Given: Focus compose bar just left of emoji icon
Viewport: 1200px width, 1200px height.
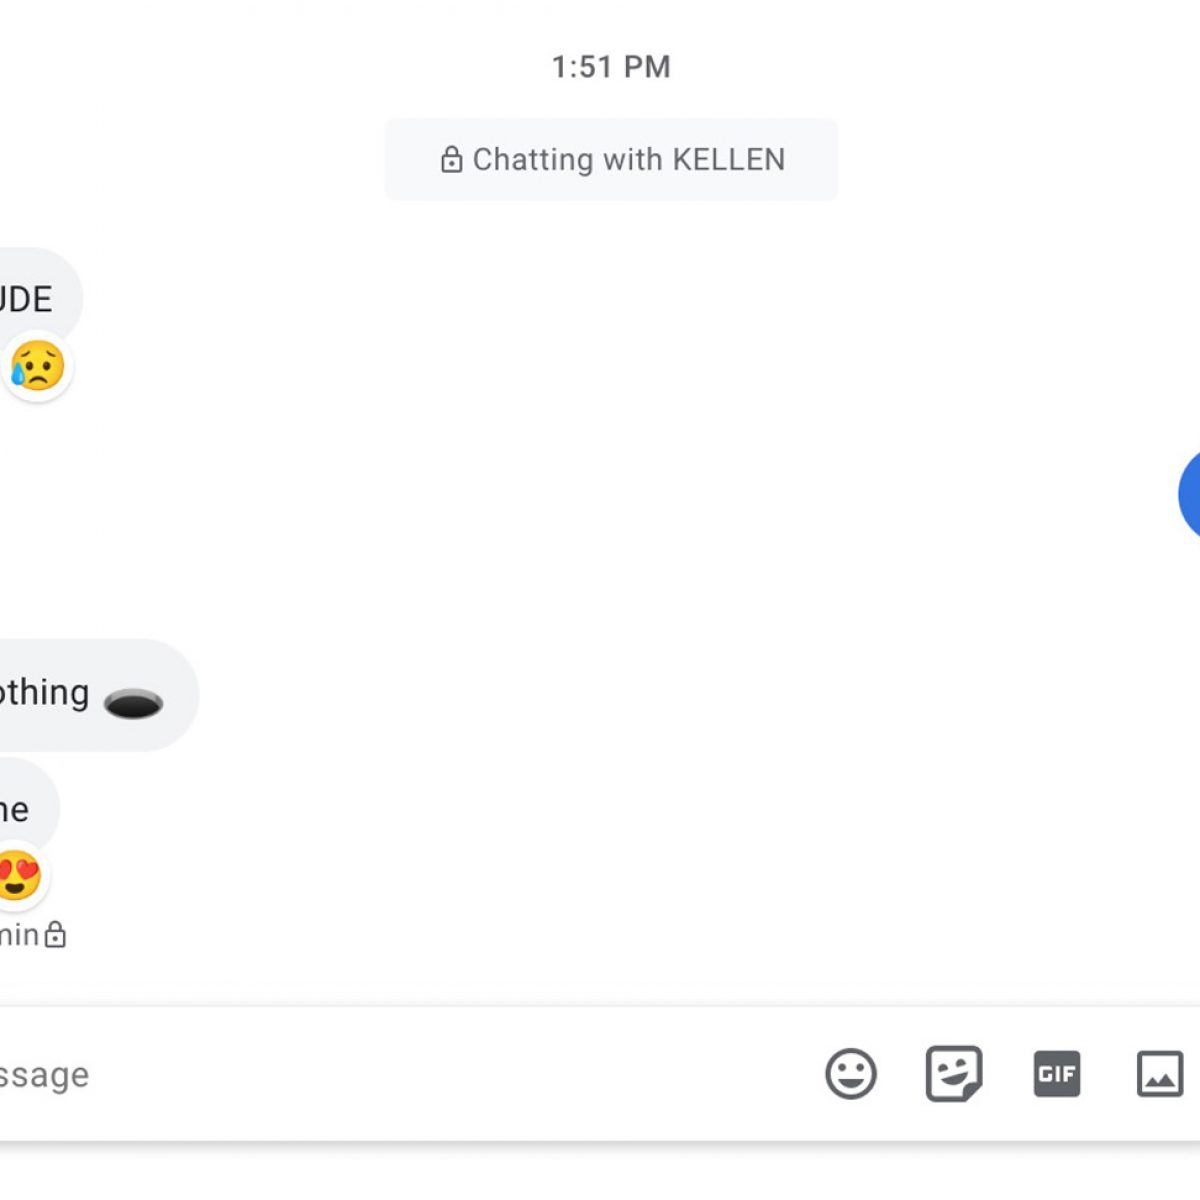Looking at the screenshot, I should point(700,1075).
